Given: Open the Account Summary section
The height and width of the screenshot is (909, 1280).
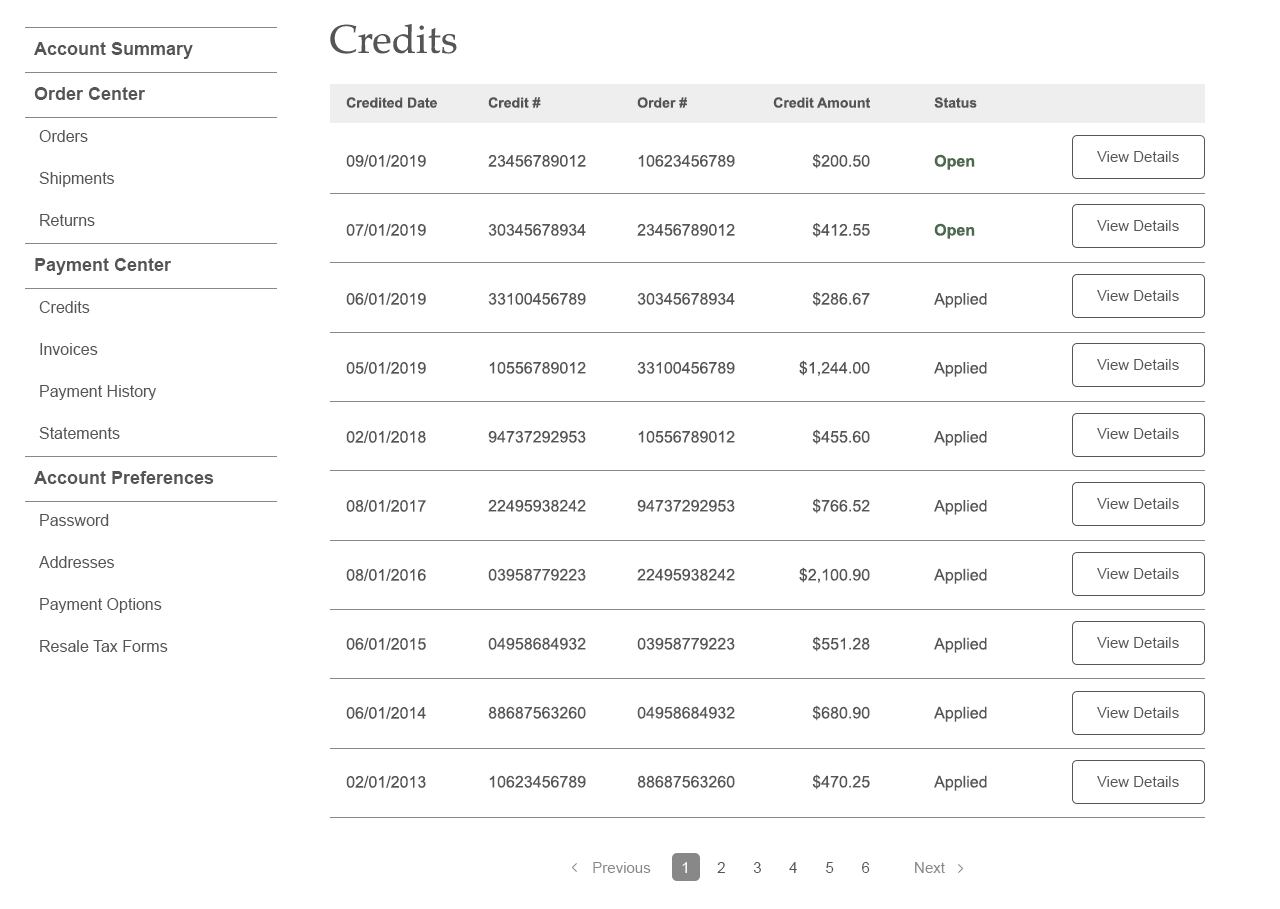Looking at the screenshot, I should pos(113,49).
